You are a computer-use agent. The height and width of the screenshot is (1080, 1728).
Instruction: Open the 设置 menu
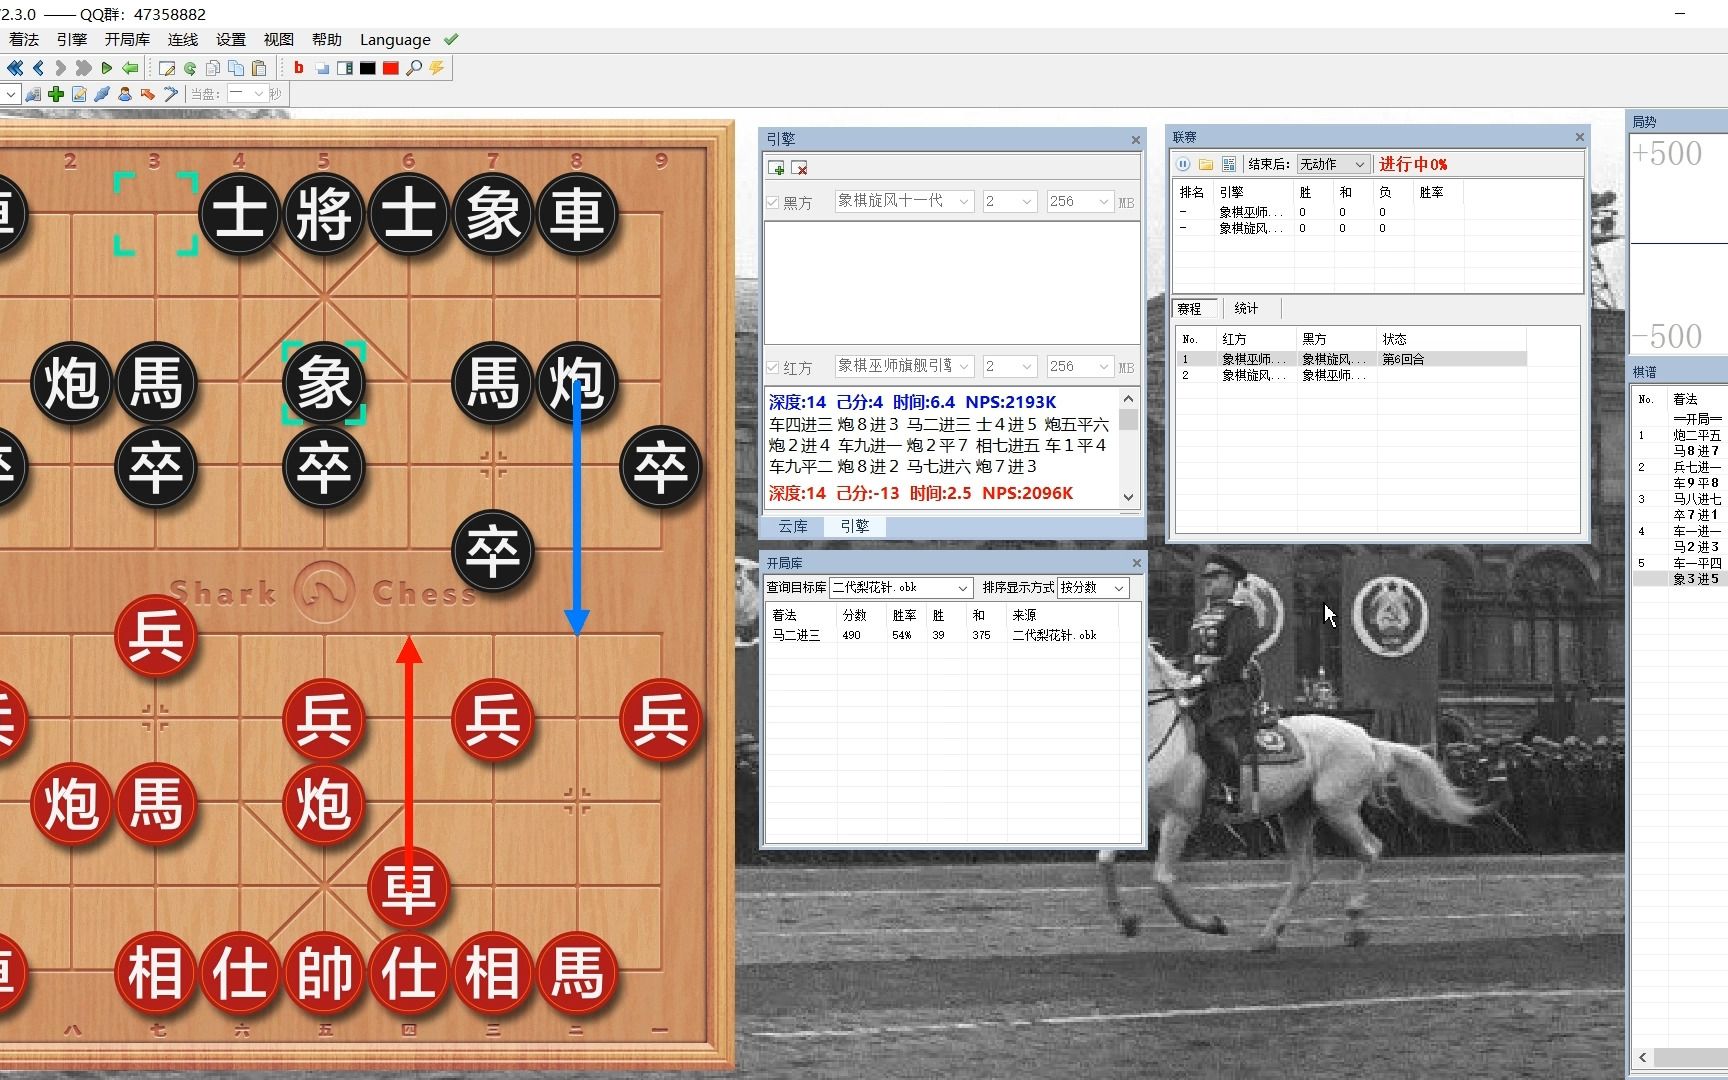click(x=231, y=40)
